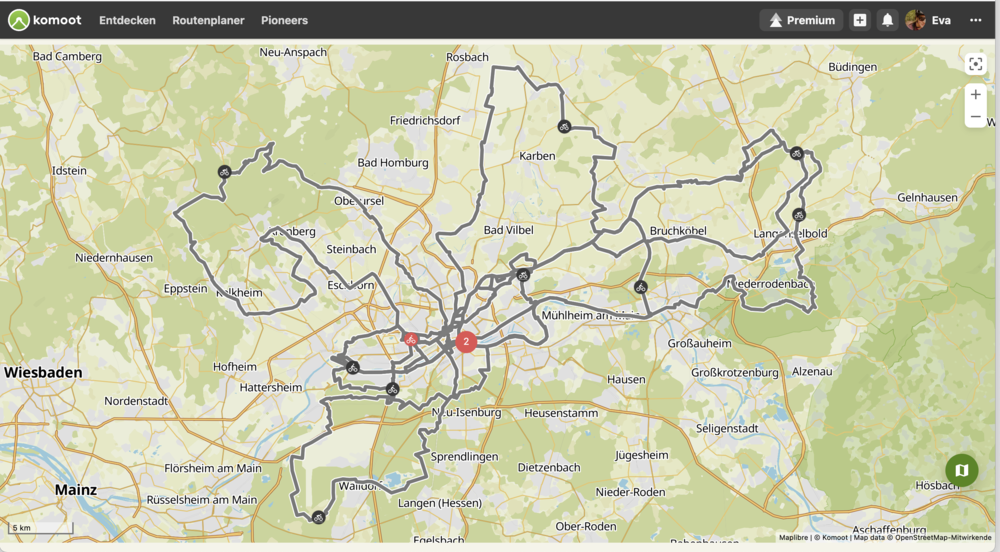Screen dimensions: 1000x552
Task: Click the plus icon to add a tour
Action: (x=860, y=20)
